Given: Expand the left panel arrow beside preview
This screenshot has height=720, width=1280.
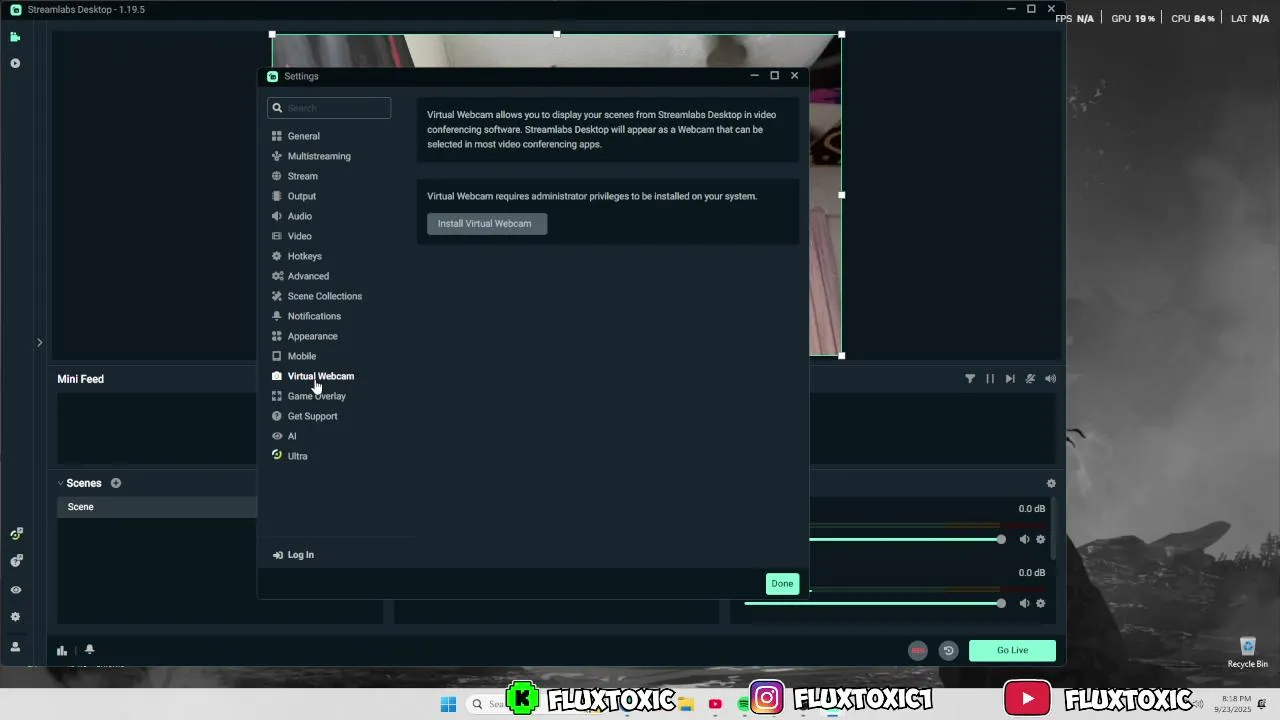Looking at the screenshot, I should pyautogui.click(x=39, y=343).
